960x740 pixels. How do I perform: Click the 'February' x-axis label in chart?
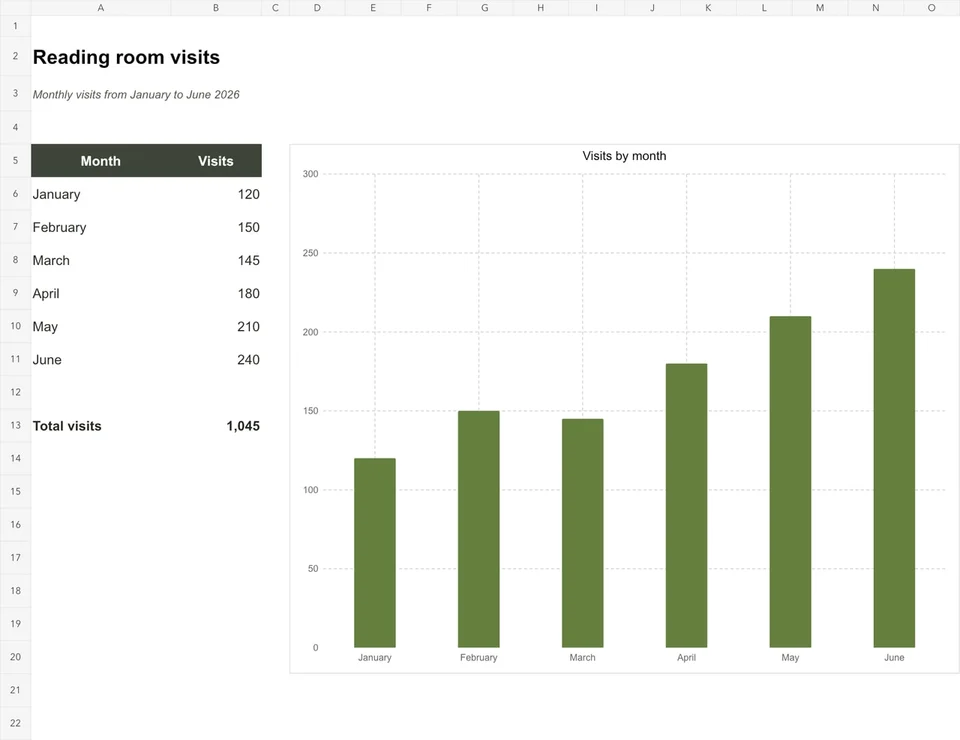coord(479,657)
